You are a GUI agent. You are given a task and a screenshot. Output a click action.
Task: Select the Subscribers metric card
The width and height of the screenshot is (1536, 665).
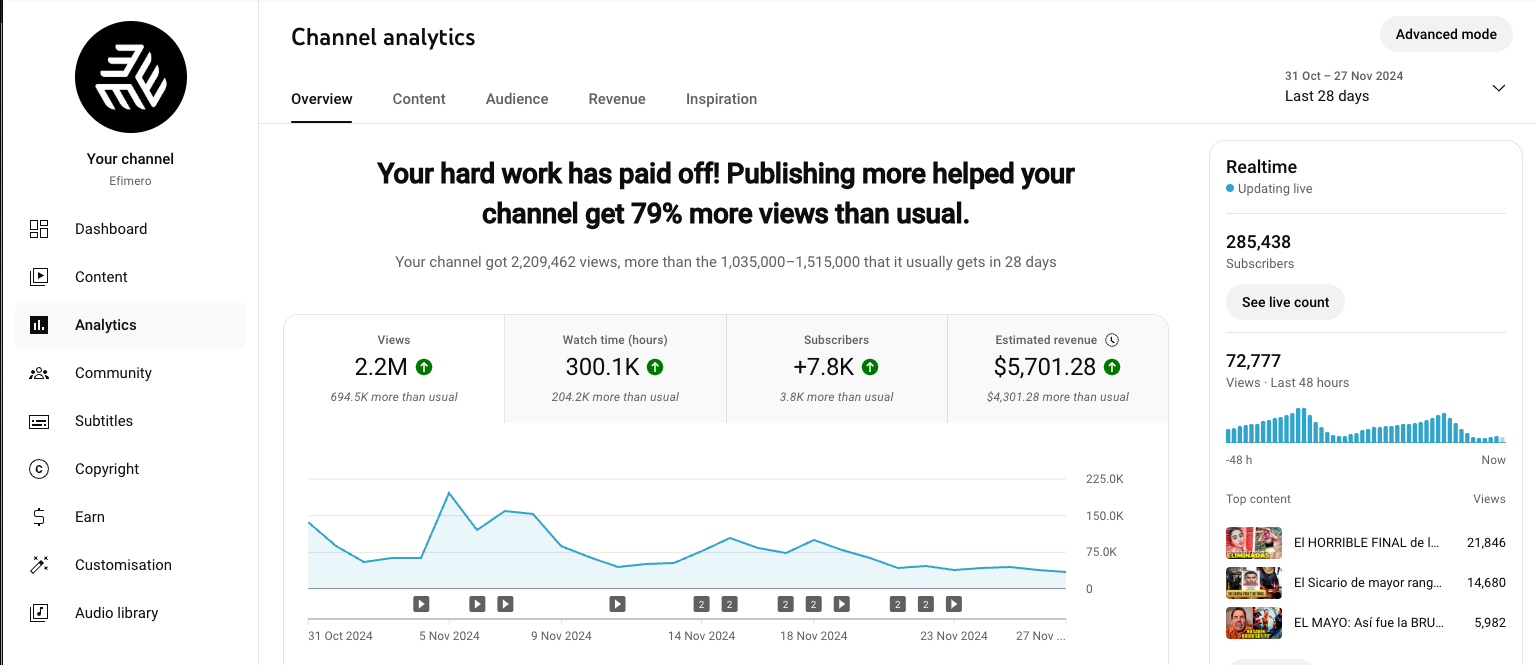click(837, 368)
